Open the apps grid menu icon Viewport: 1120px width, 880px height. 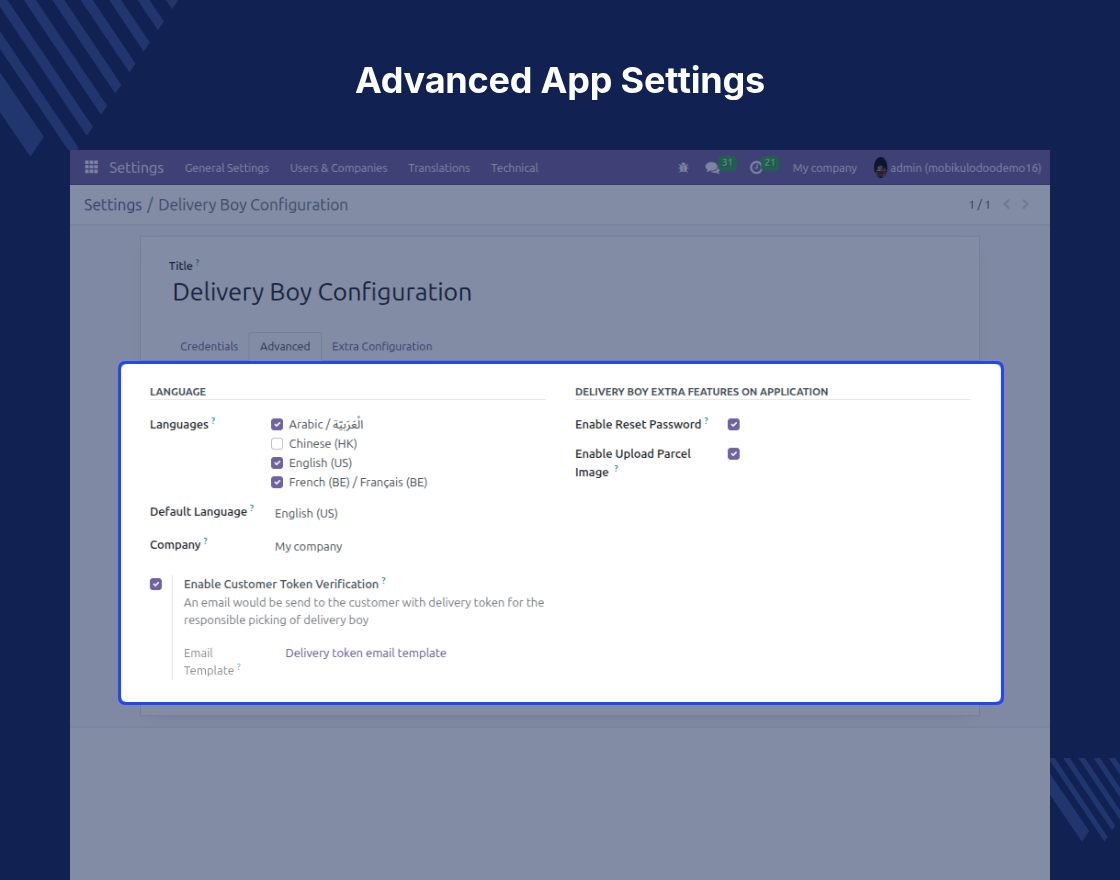click(91, 167)
